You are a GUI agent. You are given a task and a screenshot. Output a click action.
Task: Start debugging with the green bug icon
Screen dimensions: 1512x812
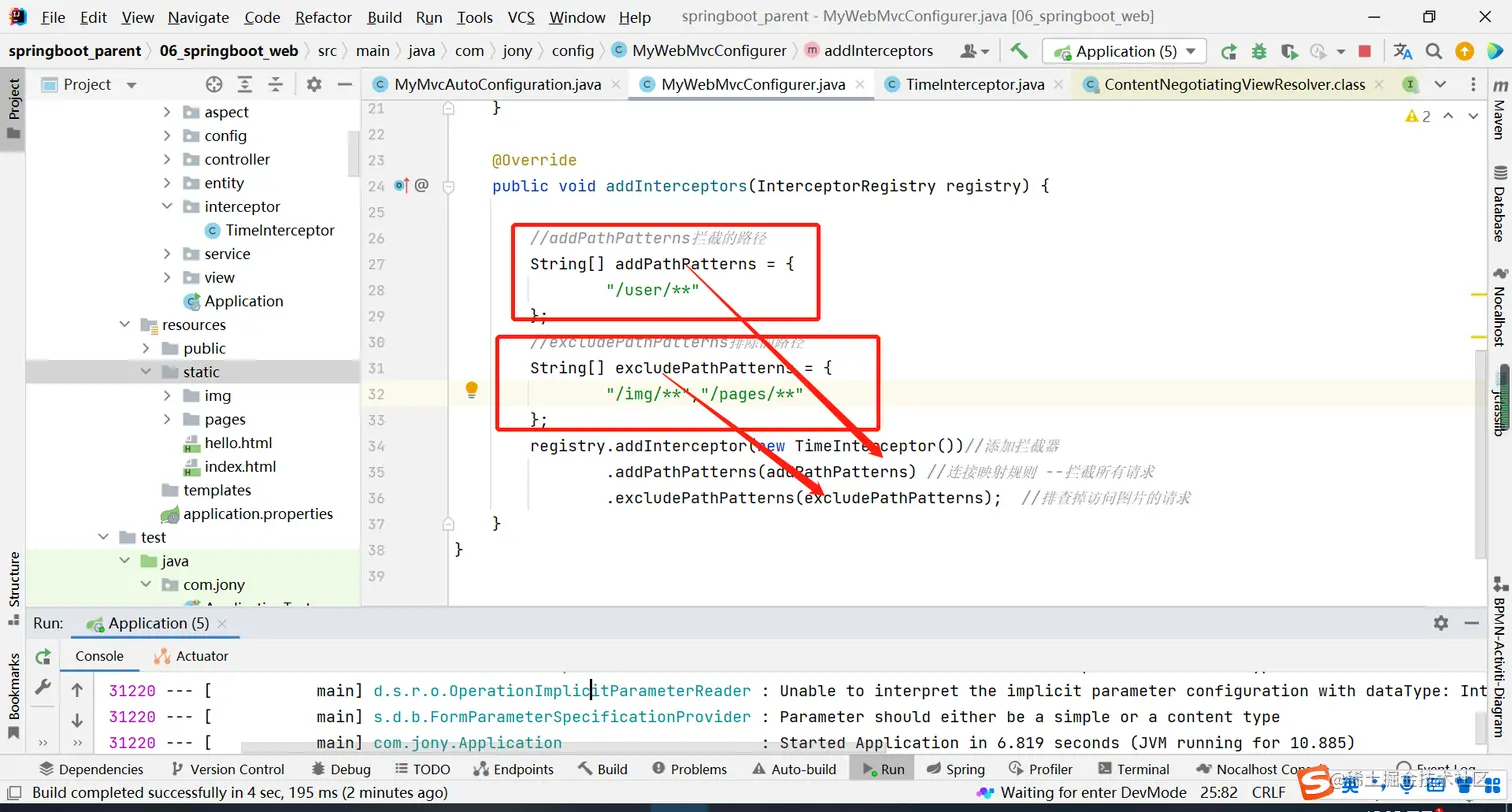[x=1259, y=51]
